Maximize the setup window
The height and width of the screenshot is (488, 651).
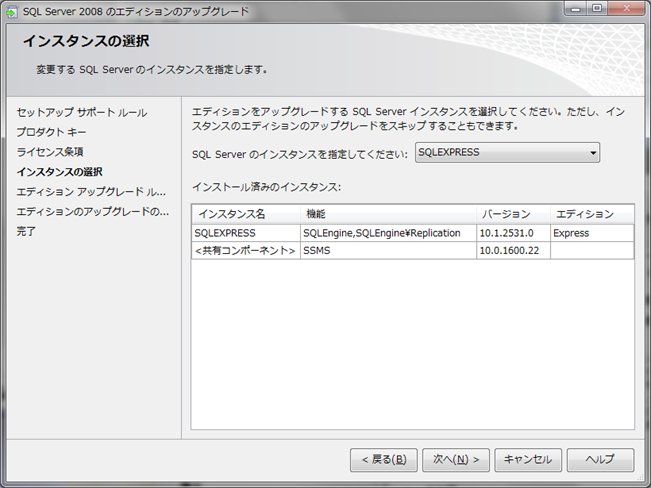tap(597, 9)
